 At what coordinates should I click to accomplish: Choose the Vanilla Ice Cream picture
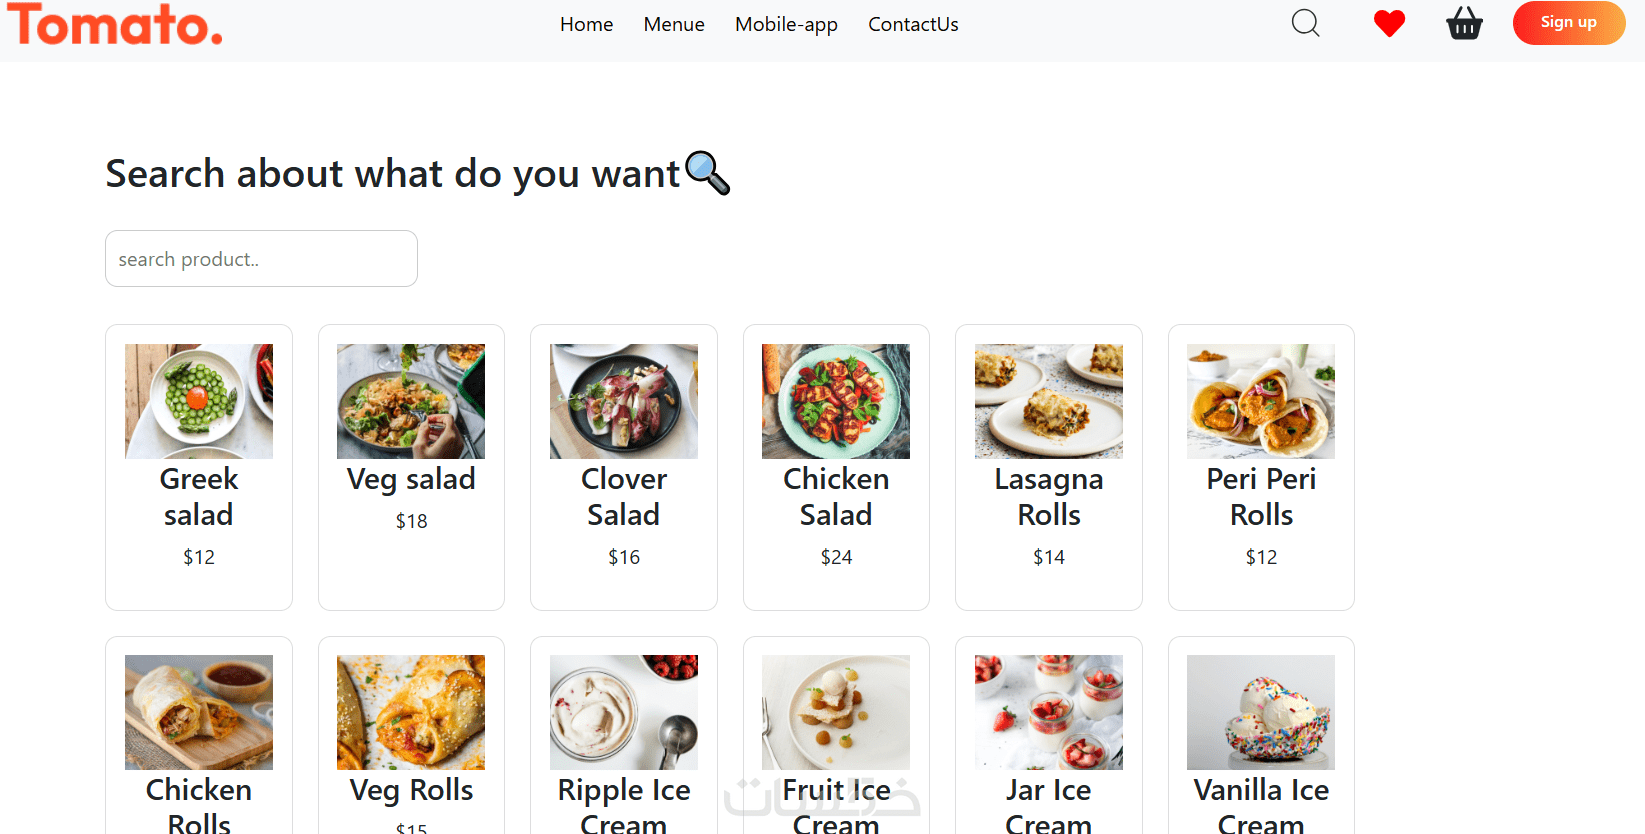pyautogui.click(x=1261, y=712)
